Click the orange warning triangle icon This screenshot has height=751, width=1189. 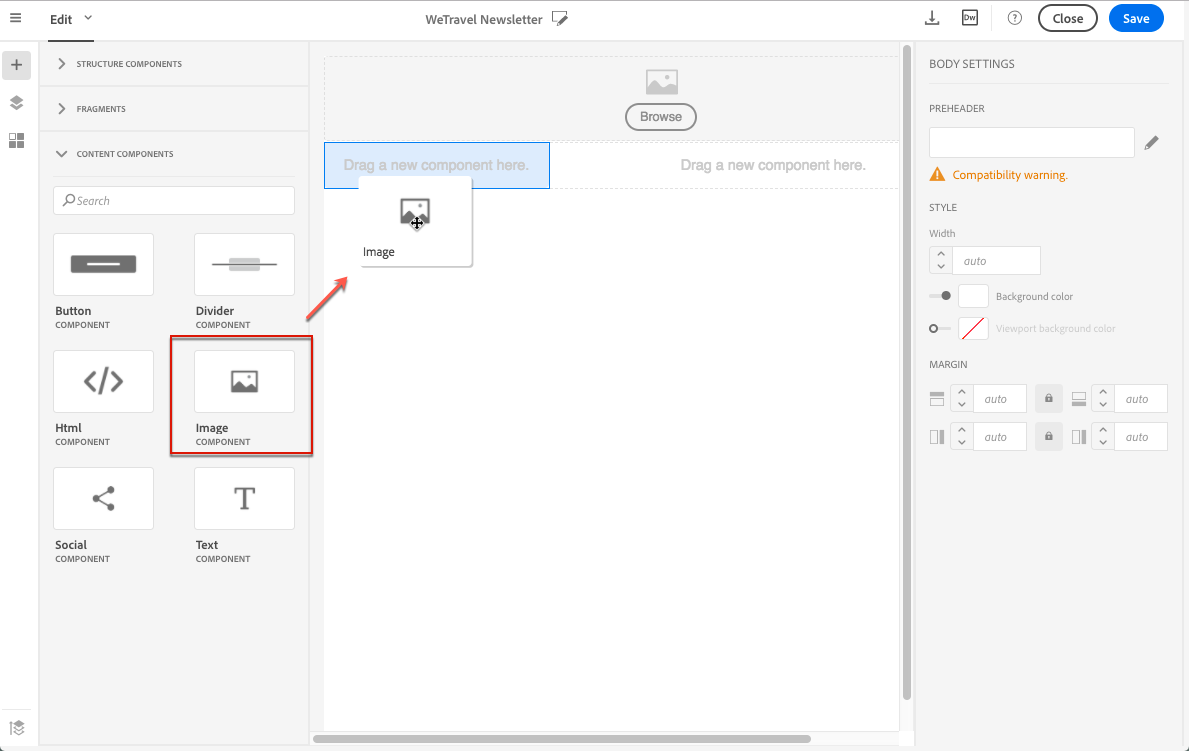(937, 174)
